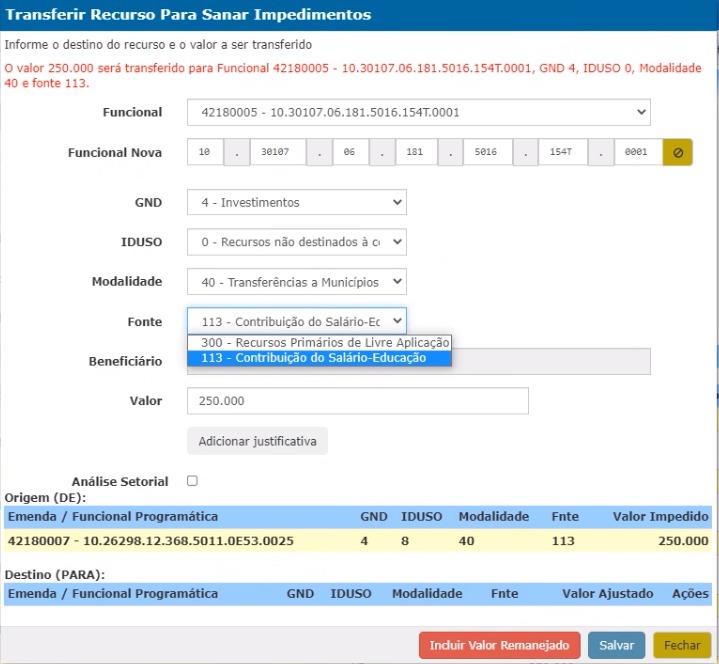This screenshot has width=719, height=664.
Task: Click into the Valor input field
Action: [x=357, y=401]
